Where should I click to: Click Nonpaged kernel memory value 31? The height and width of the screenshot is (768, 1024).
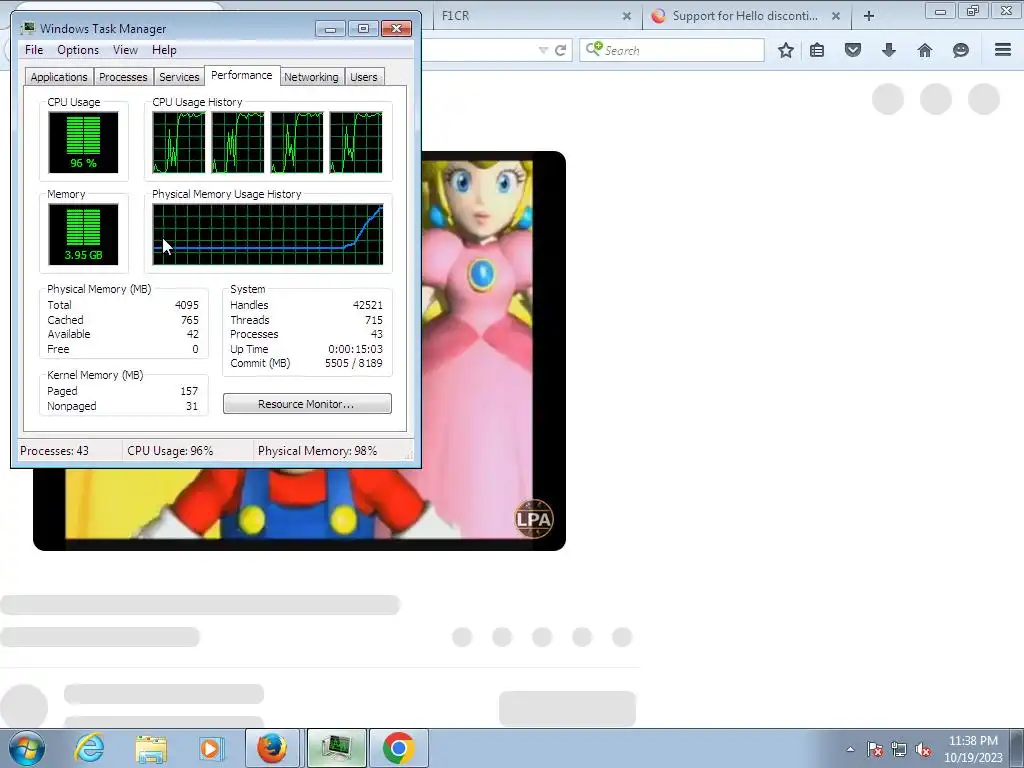pos(191,406)
